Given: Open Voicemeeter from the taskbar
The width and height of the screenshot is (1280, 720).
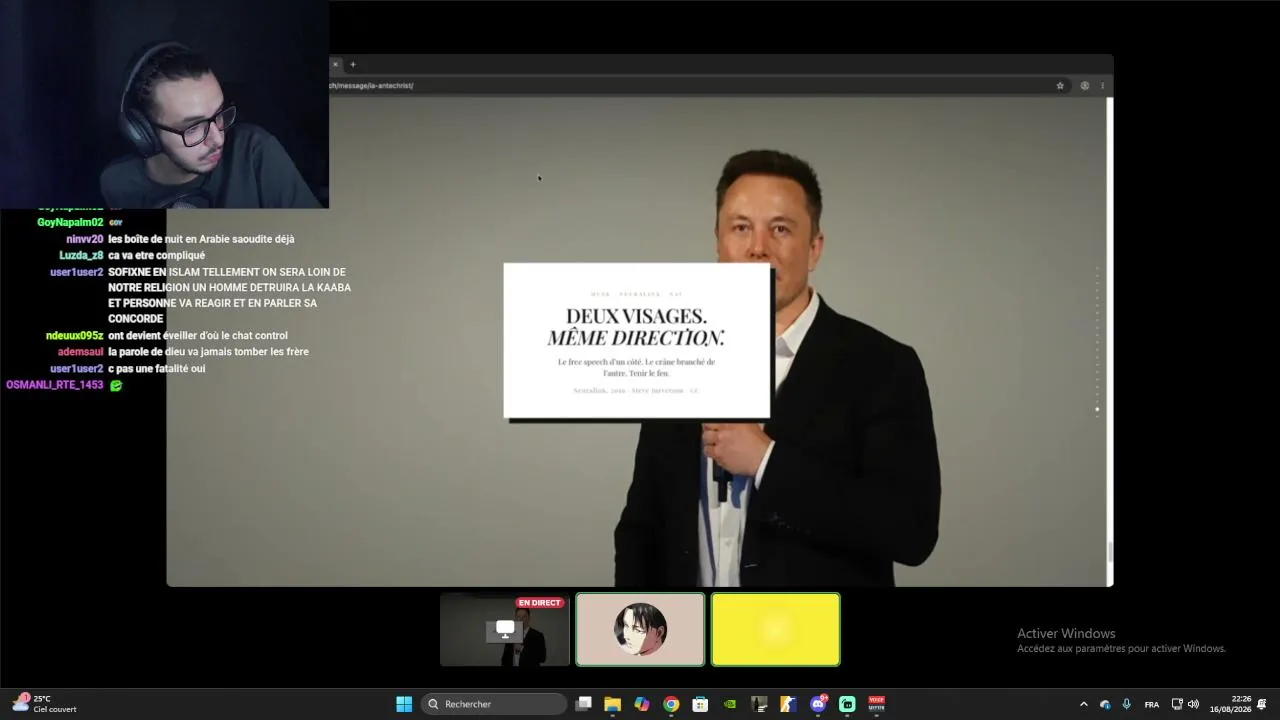Looking at the screenshot, I should click(876, 704).
